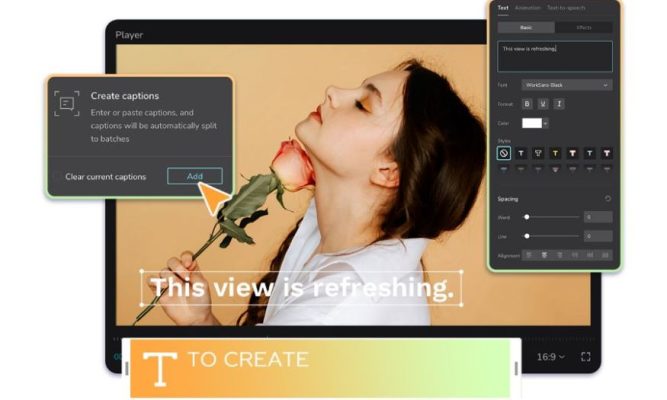Click the large T text icon
Screen dimensions: 667x400
click(160, 370)
